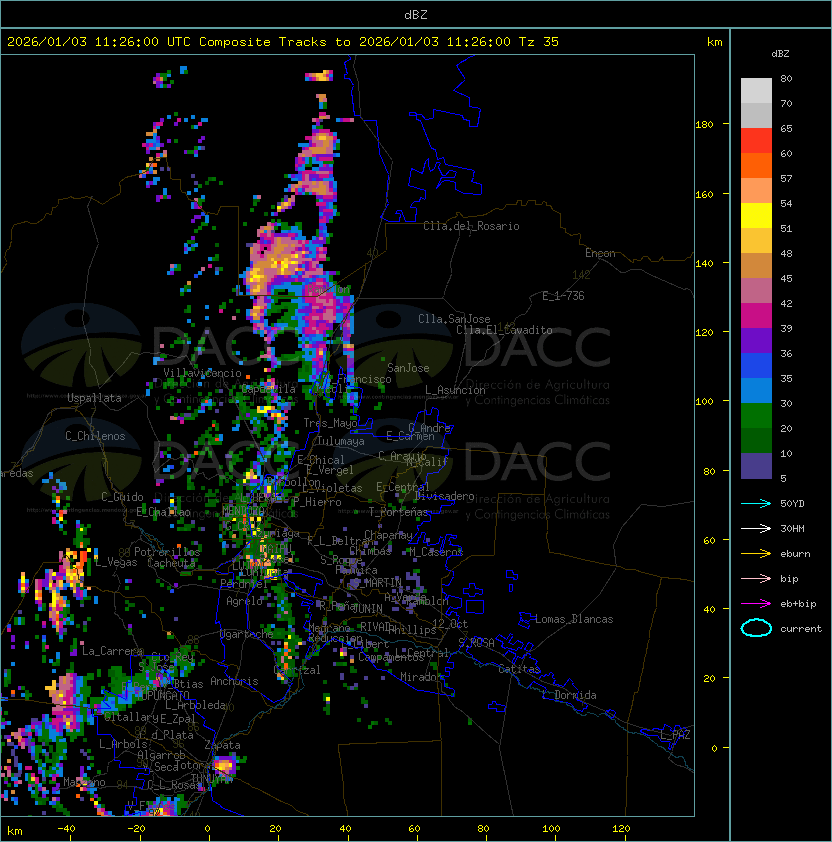Click the 'Encon' map label
This screenshot has width=832, height=842.
(600, 253)
